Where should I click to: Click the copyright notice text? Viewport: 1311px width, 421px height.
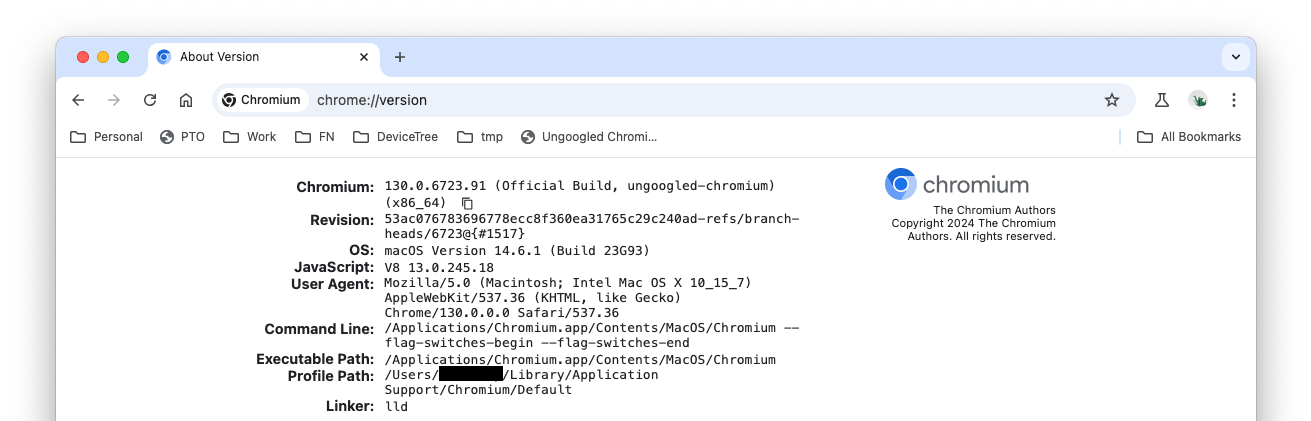974,223
